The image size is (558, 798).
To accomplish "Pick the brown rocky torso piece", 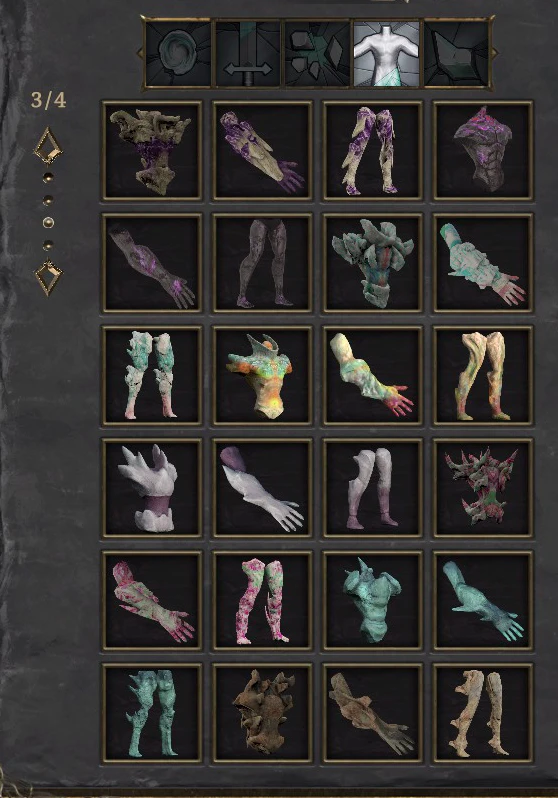I will [x=262, y=713].
